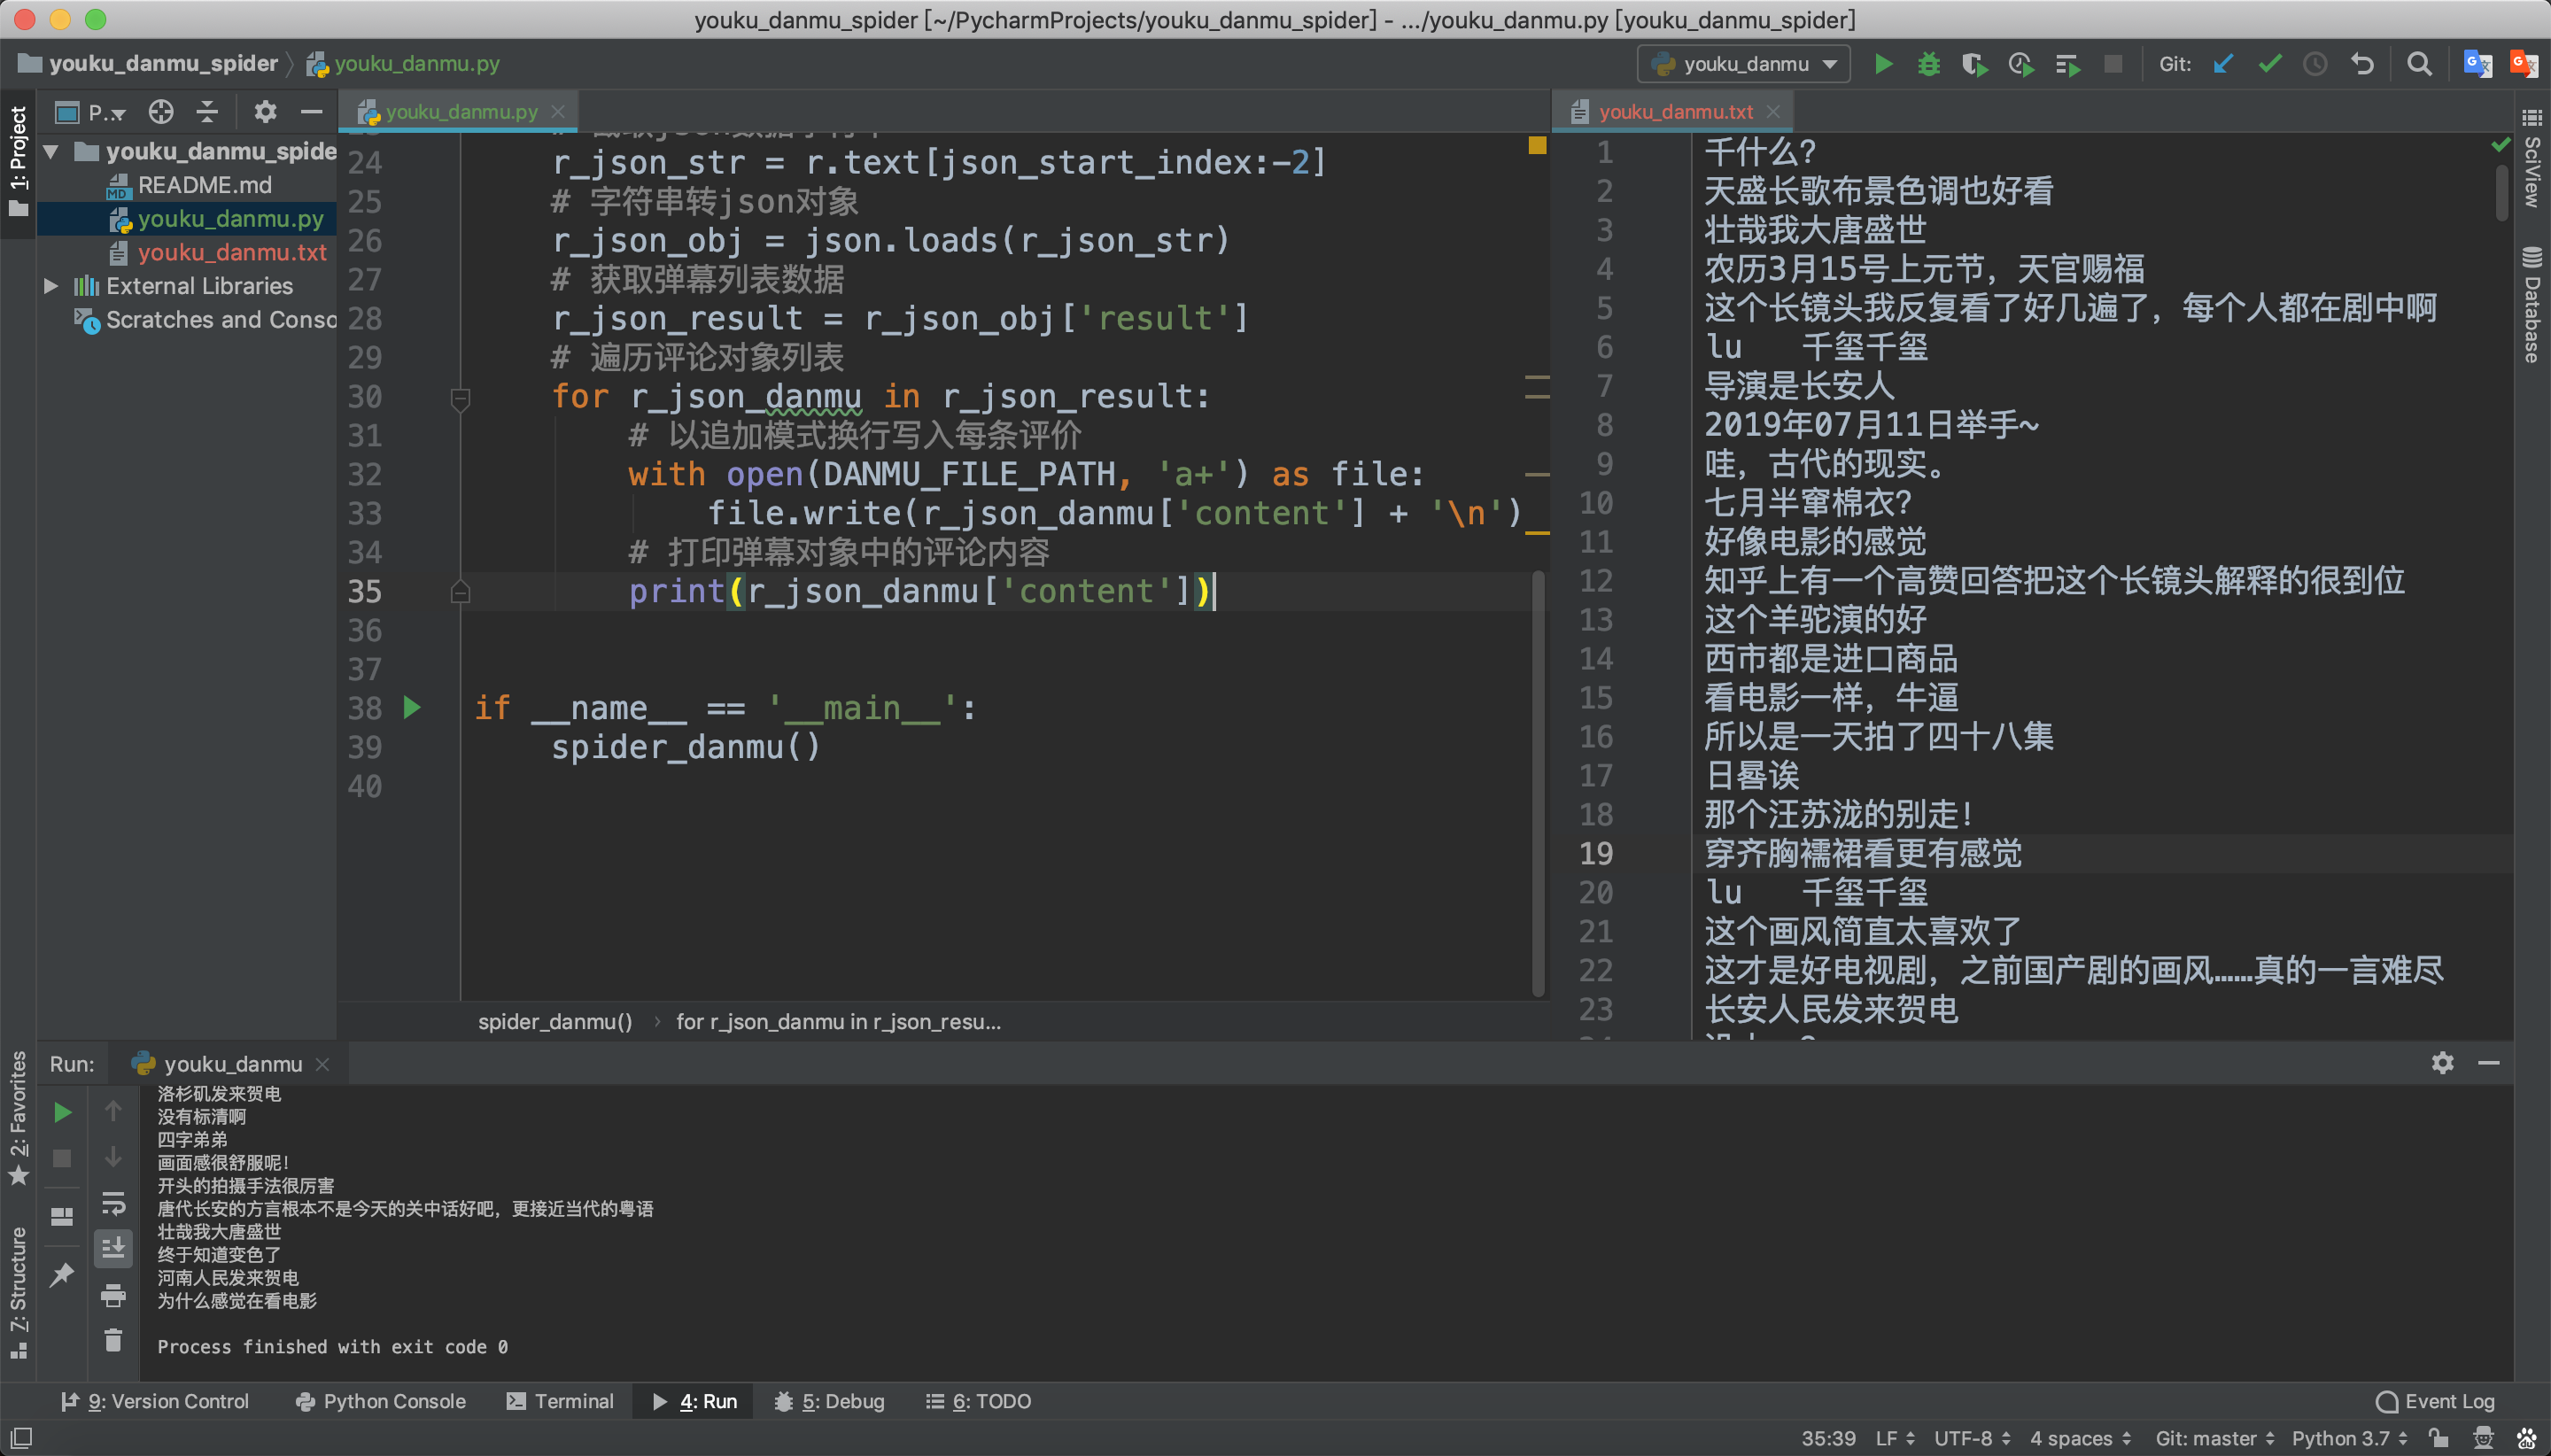The image size is (2551, 1456).
Task: Select README.md in project tree
Action: pos(204,185)
